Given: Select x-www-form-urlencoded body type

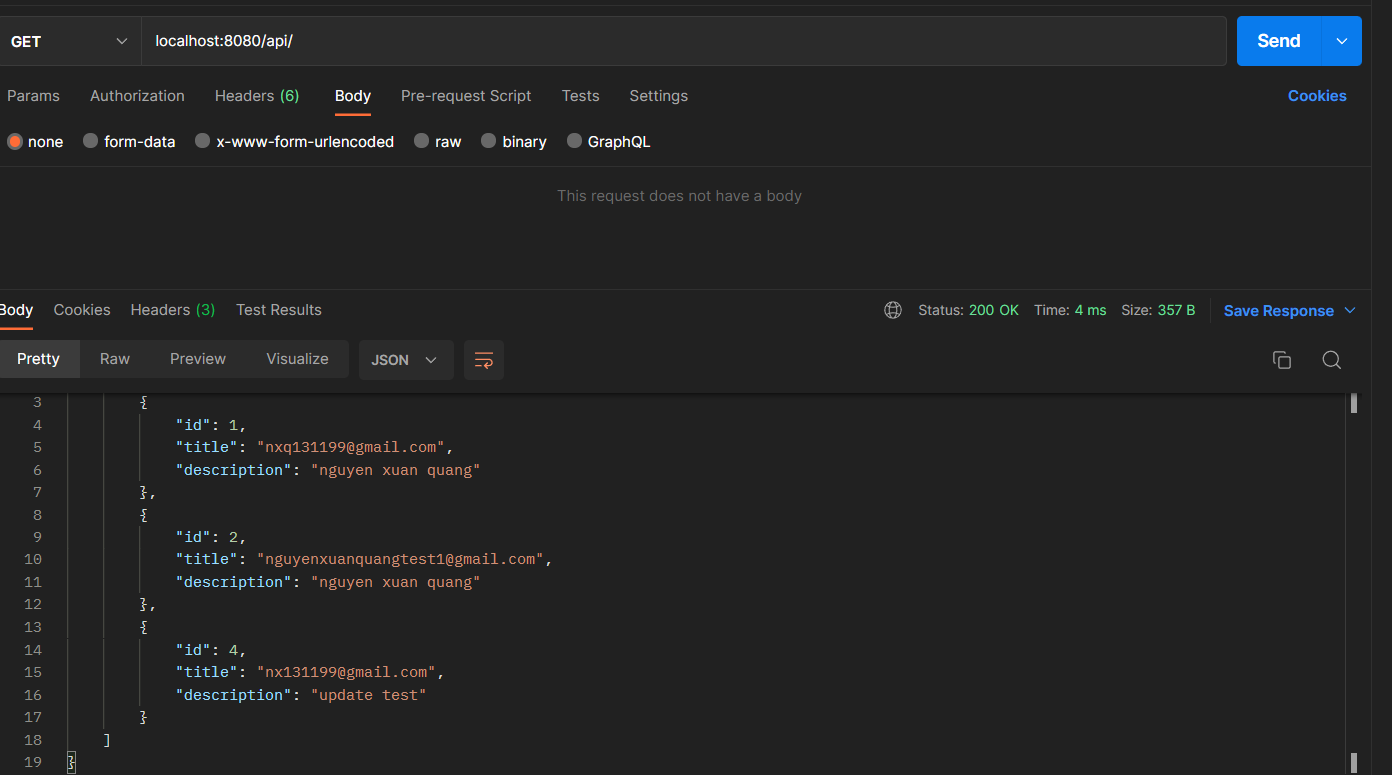Looking at the screenshot, I should (x=203, y=142).
